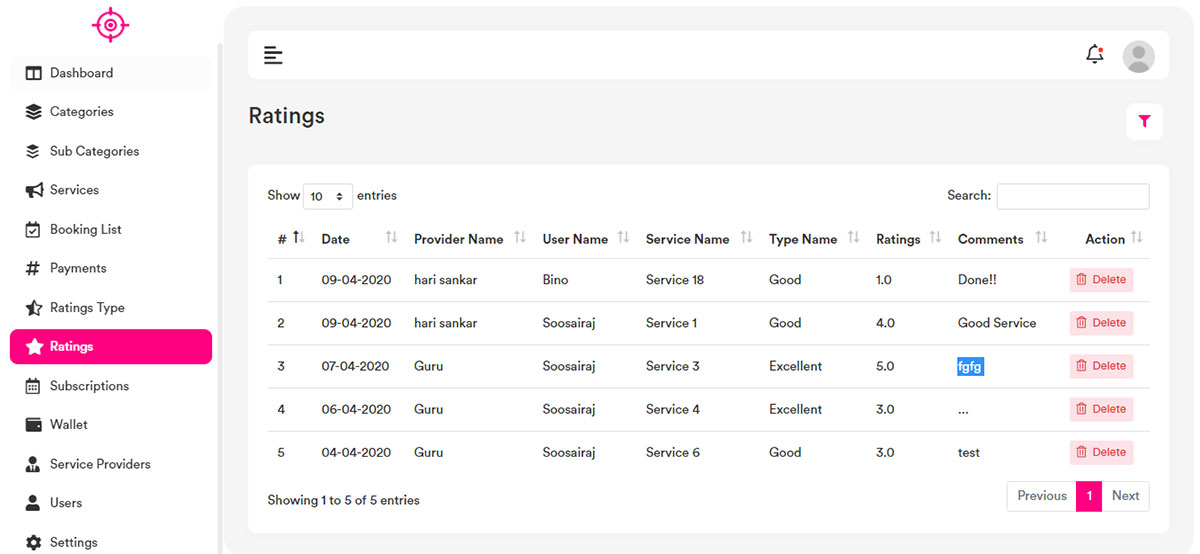The height and width of the screenshot is (554, 1200).
Task: Click the hamburger menu icon
Action: pos(273,55)
